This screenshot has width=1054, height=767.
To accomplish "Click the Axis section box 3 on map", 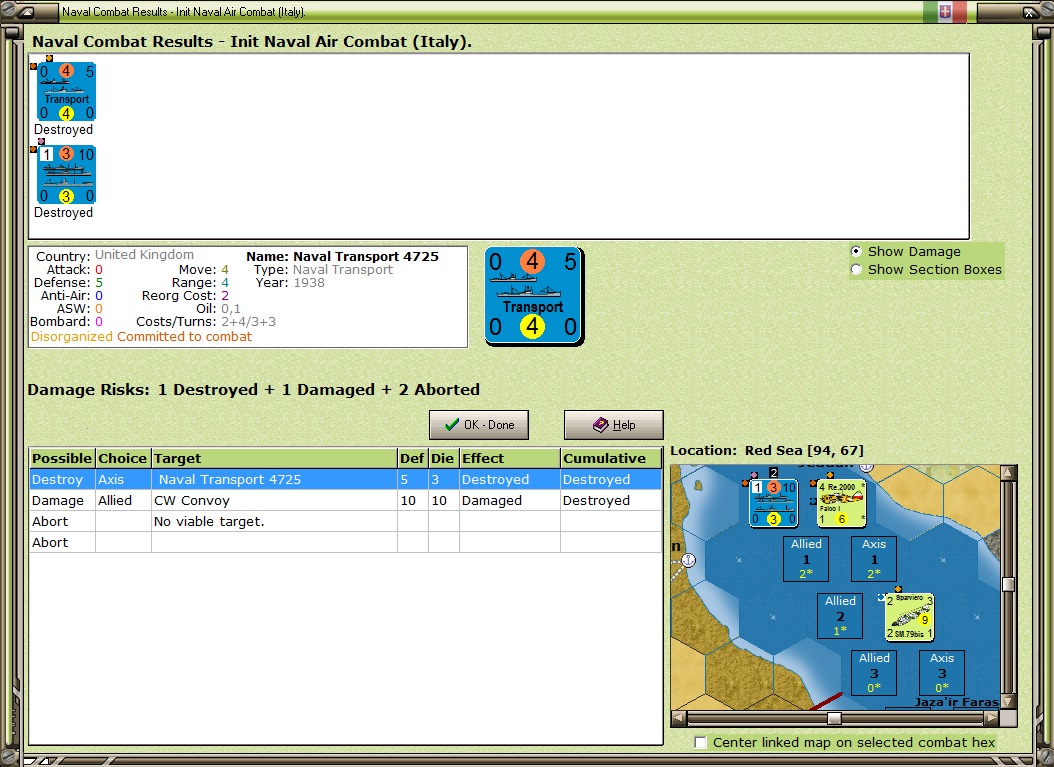I will tap(942, 672).
